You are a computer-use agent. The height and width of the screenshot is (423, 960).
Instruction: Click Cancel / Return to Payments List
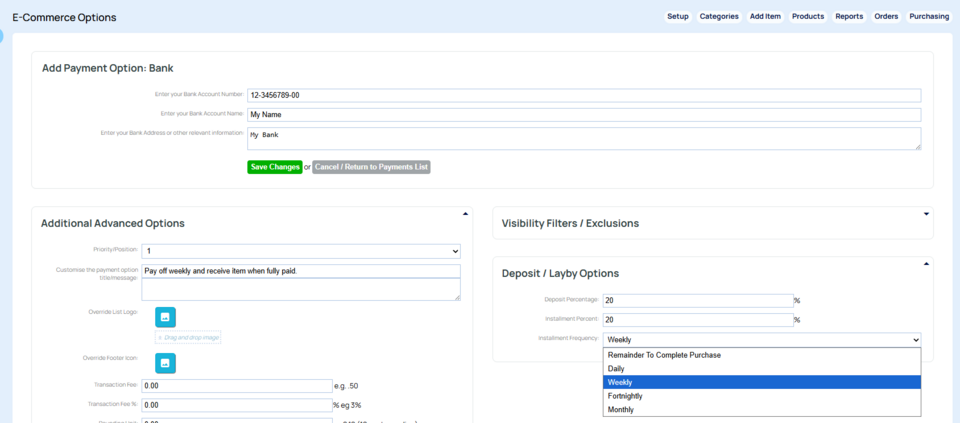[x=372, y=167]
